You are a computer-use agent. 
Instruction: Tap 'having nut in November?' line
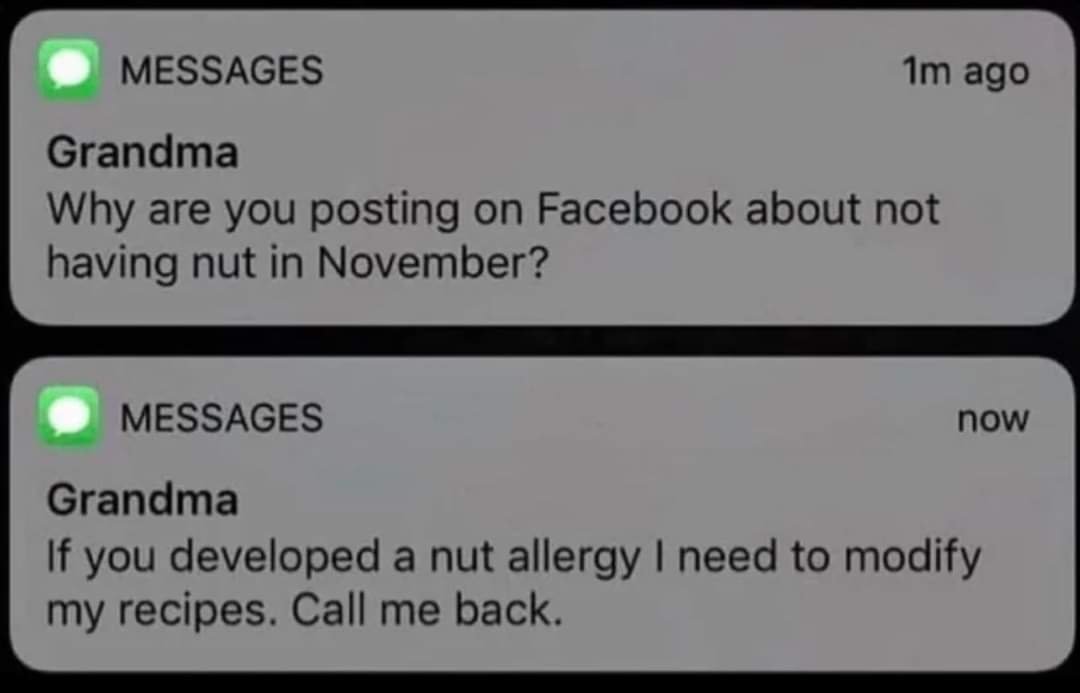[x=298, y=264]
